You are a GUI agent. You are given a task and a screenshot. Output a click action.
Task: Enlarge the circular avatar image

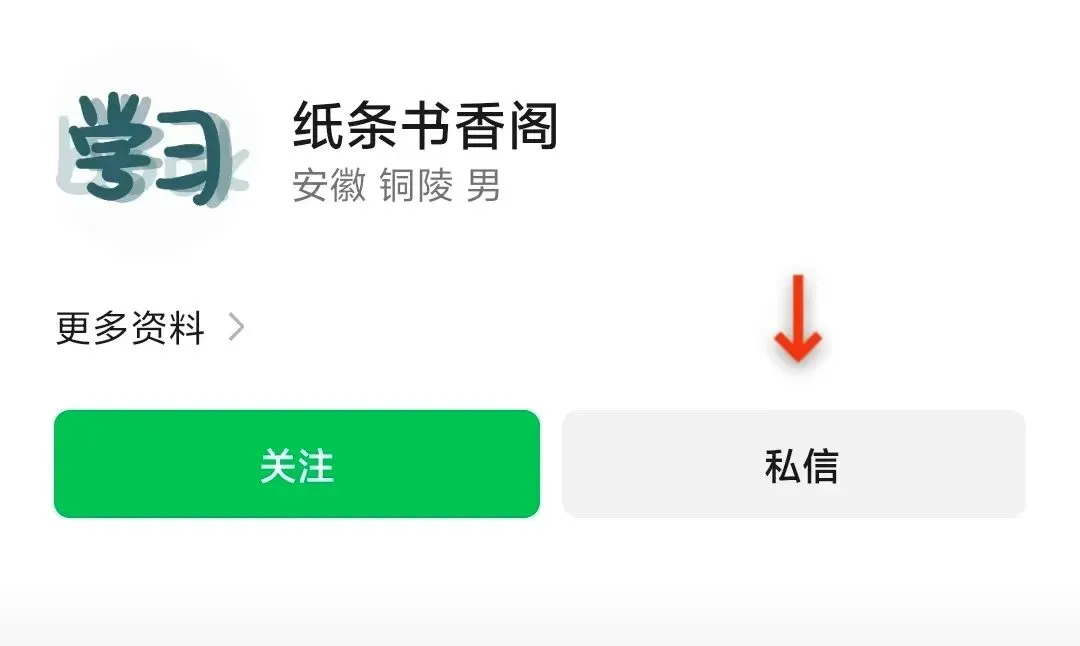tap(152, 152)
